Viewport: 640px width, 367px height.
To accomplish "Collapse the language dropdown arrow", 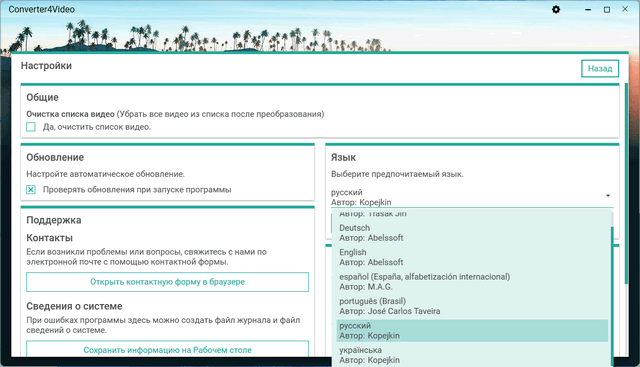I will click(608, 196).
